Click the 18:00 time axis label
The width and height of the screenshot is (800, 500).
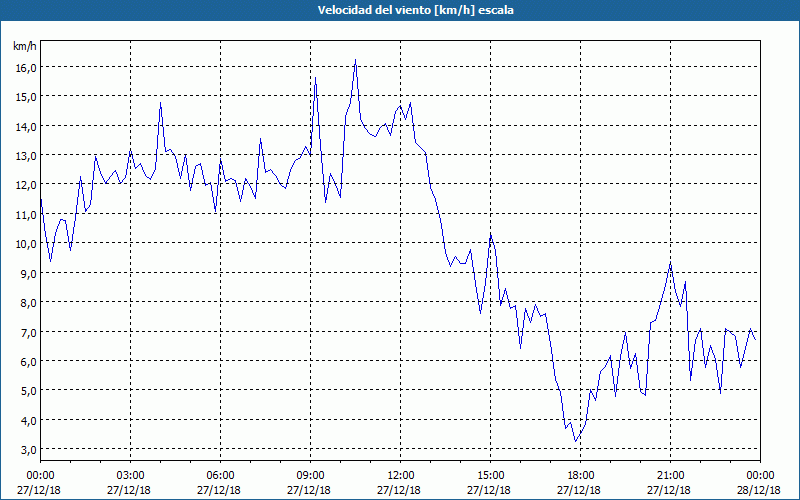pos(580,476)
